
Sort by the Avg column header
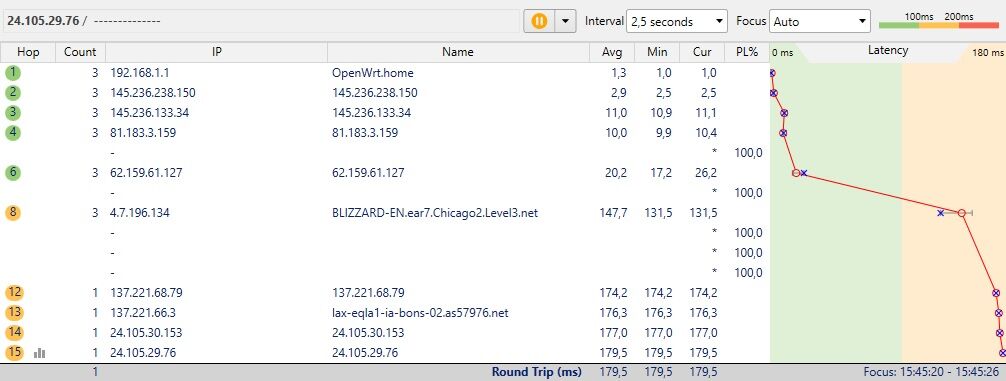click(x=612, y=52)
